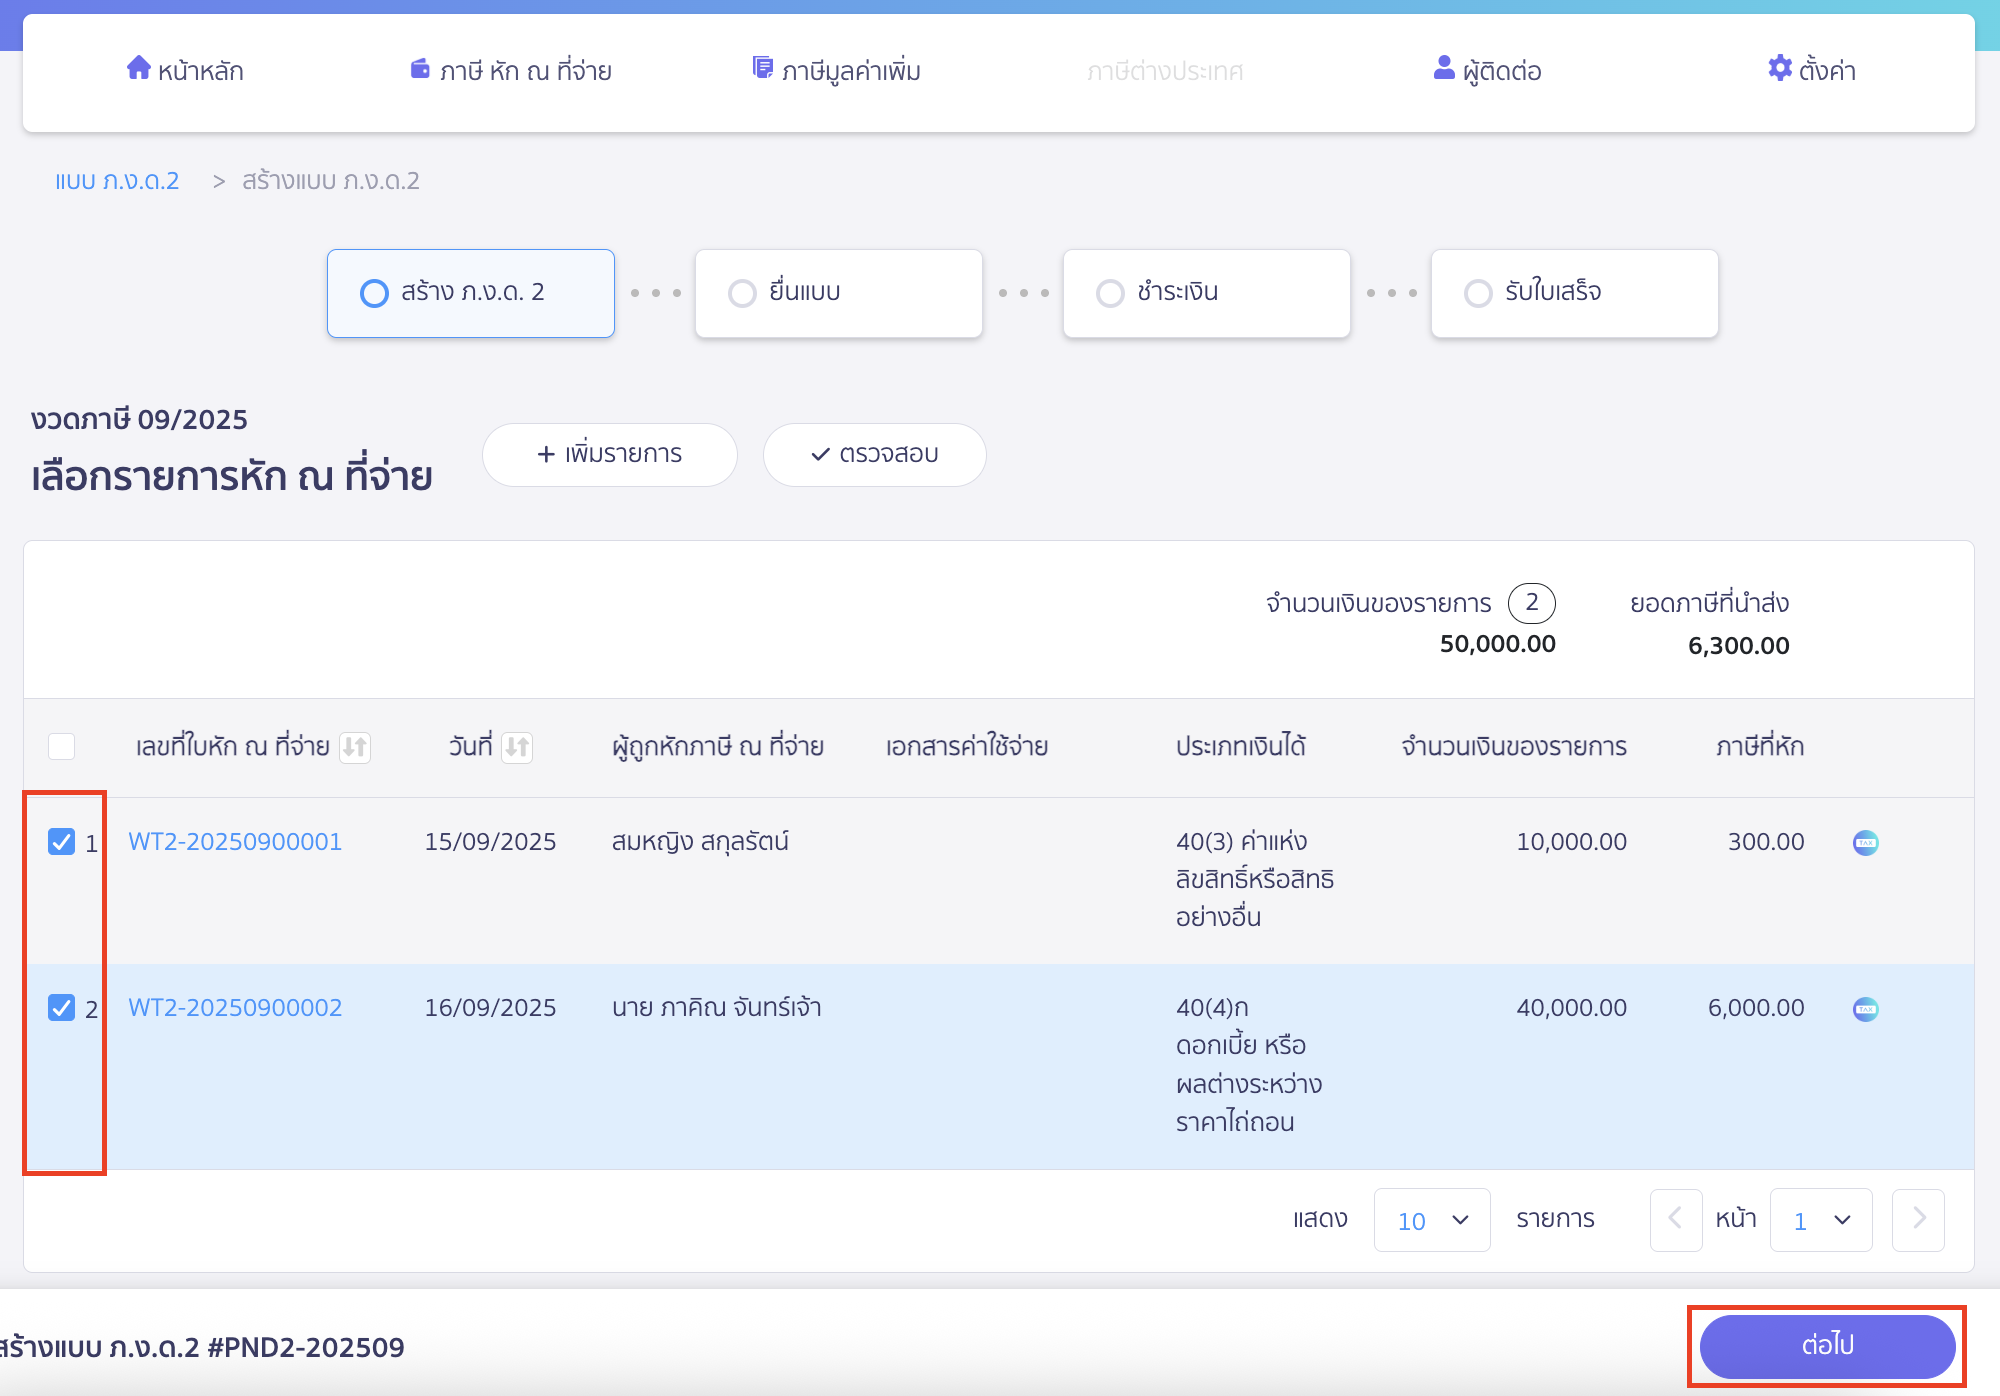Viewport: 2000px width, 1396px height.
Task: Uncheck the checkbox for row 2
Action: point(62,1008)
